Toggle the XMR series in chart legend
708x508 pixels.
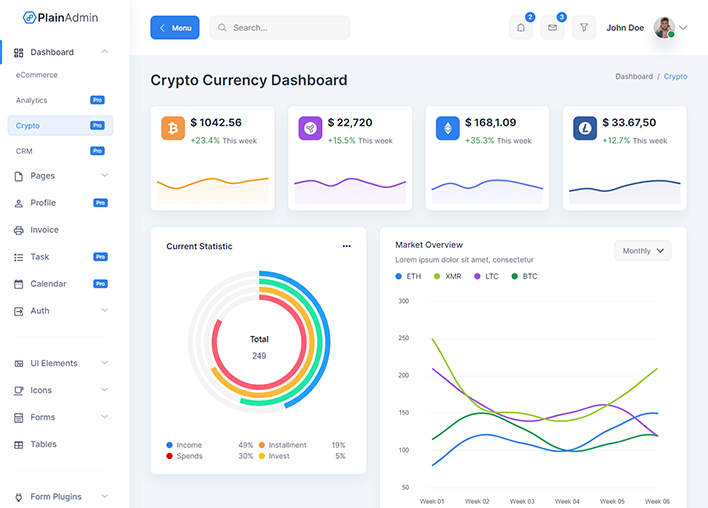click(x=446, y=276)
